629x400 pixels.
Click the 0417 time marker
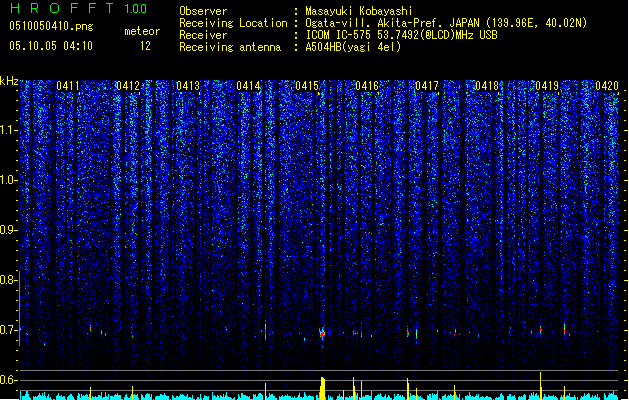pyautogui.click(x=427, y=86)
